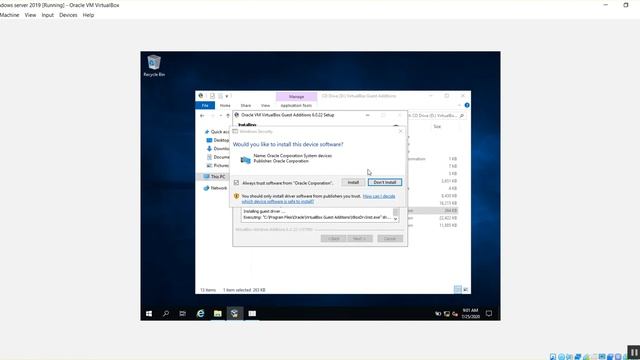Screen dimensions: 640x360
Task: Open the Devices menu in VirtualBox
Action: point(68,15)
